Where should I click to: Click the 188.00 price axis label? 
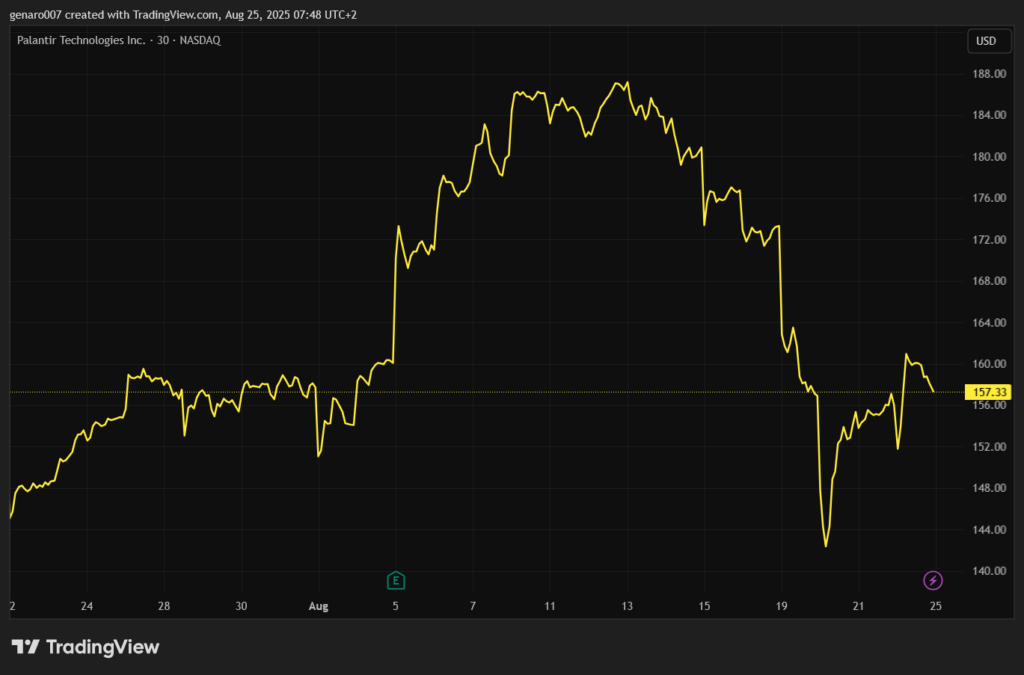[x=988, y=74]
